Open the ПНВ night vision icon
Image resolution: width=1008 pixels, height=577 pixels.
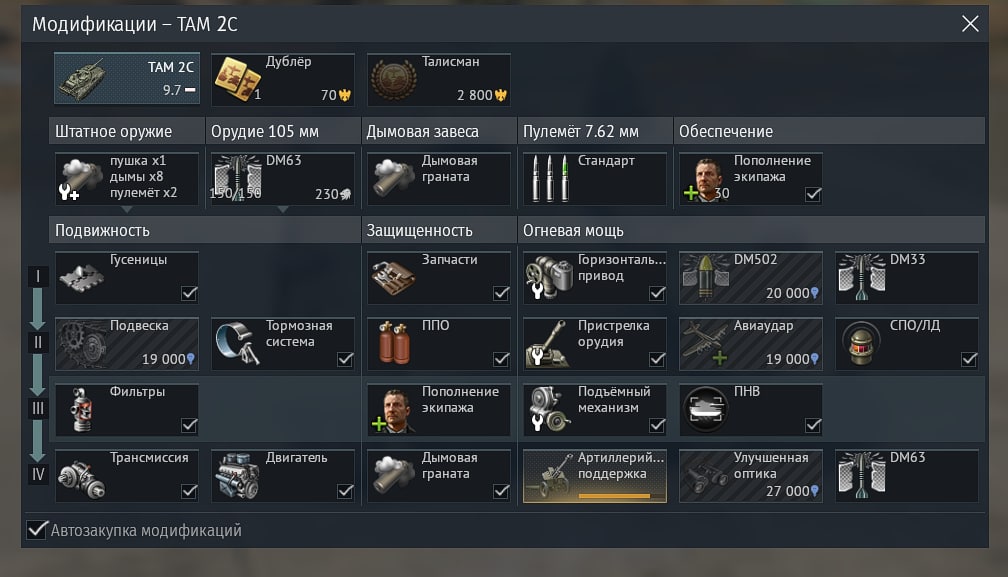[705, 409]
